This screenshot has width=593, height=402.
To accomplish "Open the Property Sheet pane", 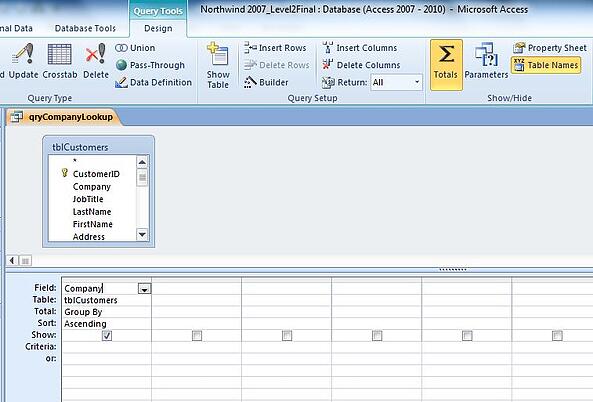I will [x=550, y=48].
